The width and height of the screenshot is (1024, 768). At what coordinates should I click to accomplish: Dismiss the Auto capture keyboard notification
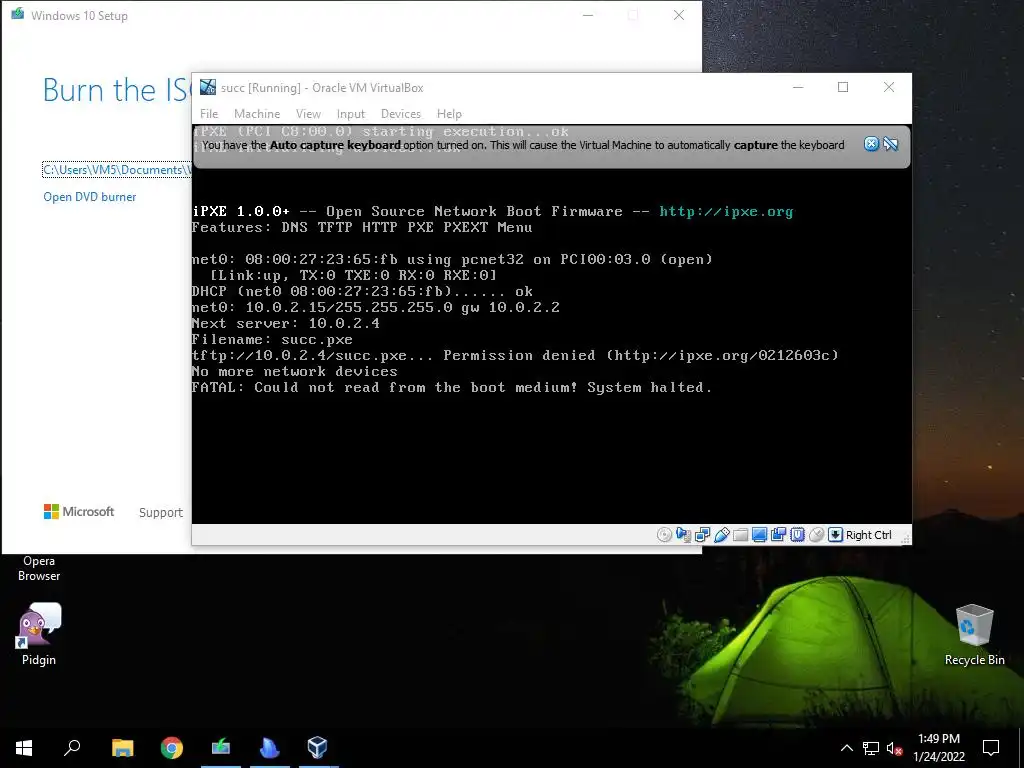tap(871, 144)
